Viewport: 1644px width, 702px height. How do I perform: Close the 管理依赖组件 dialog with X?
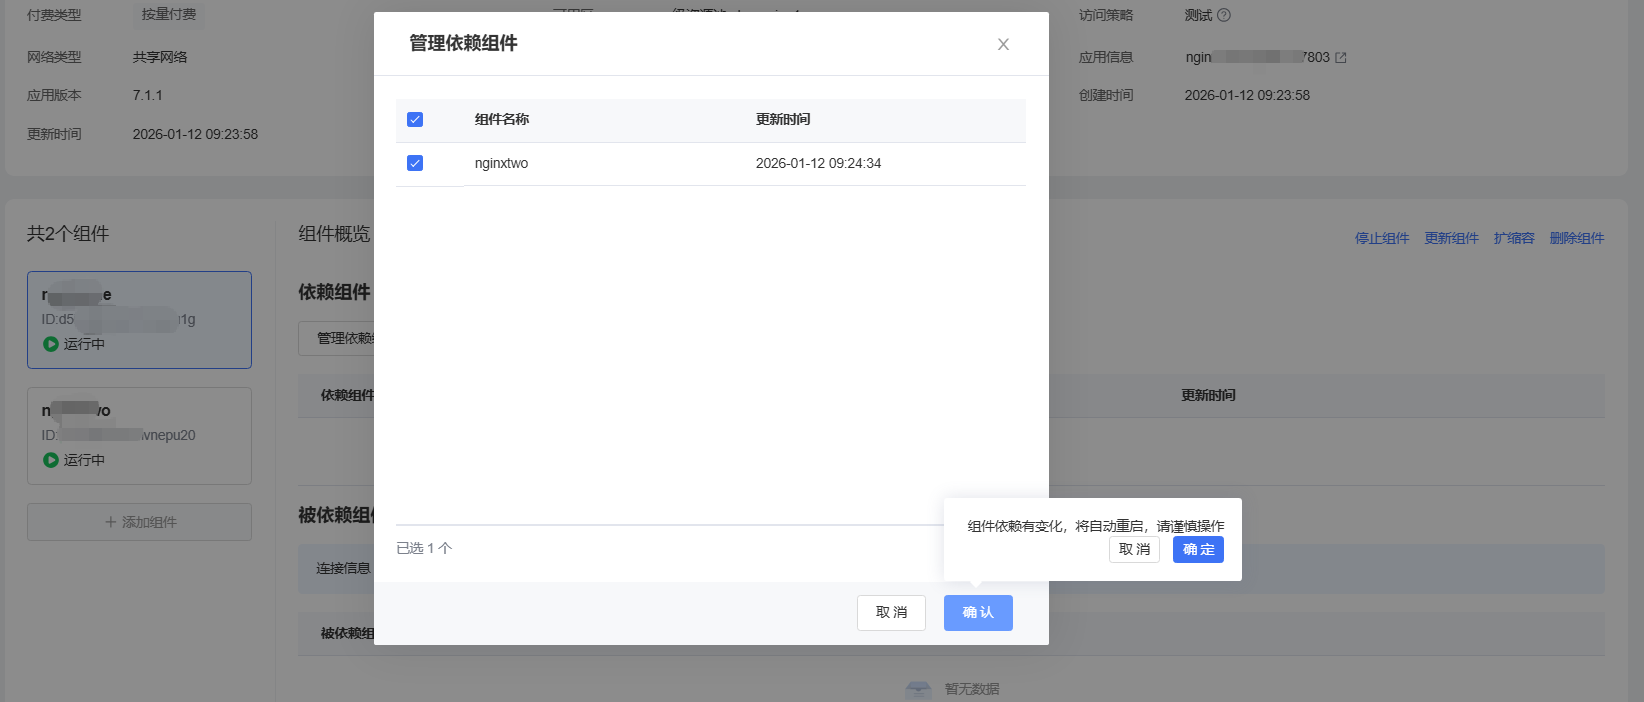click(x=1003, y=44)
